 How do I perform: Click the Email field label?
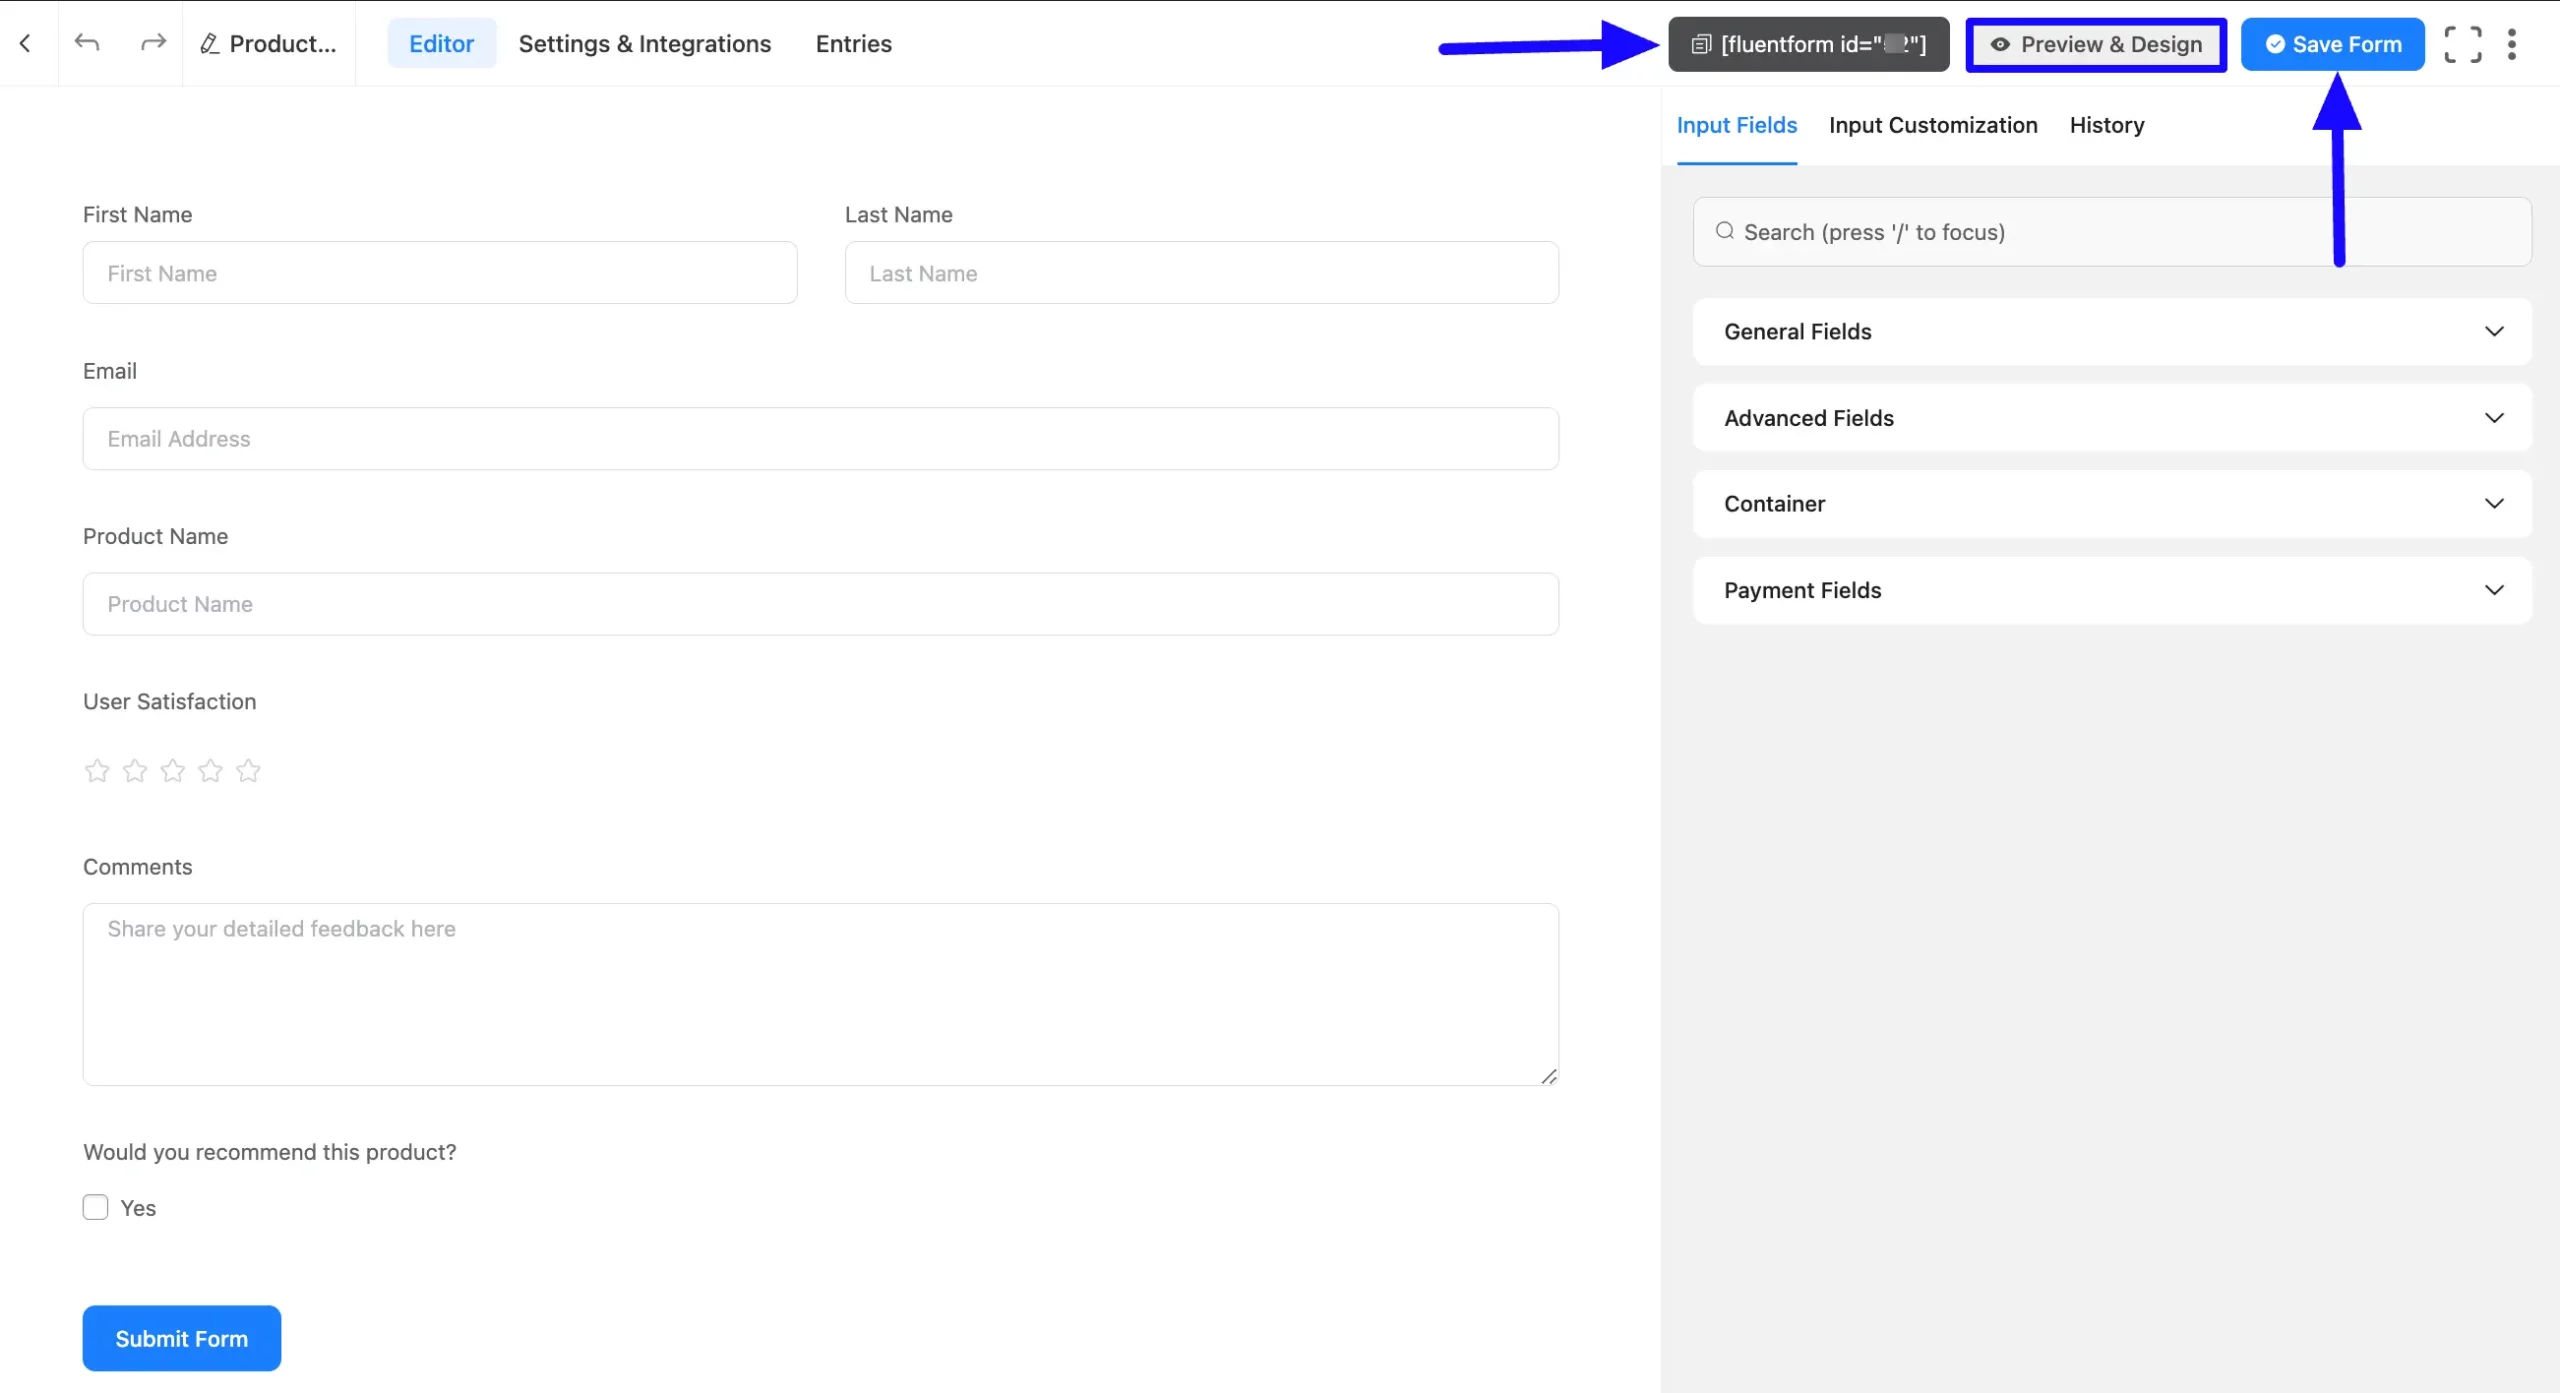110,371
